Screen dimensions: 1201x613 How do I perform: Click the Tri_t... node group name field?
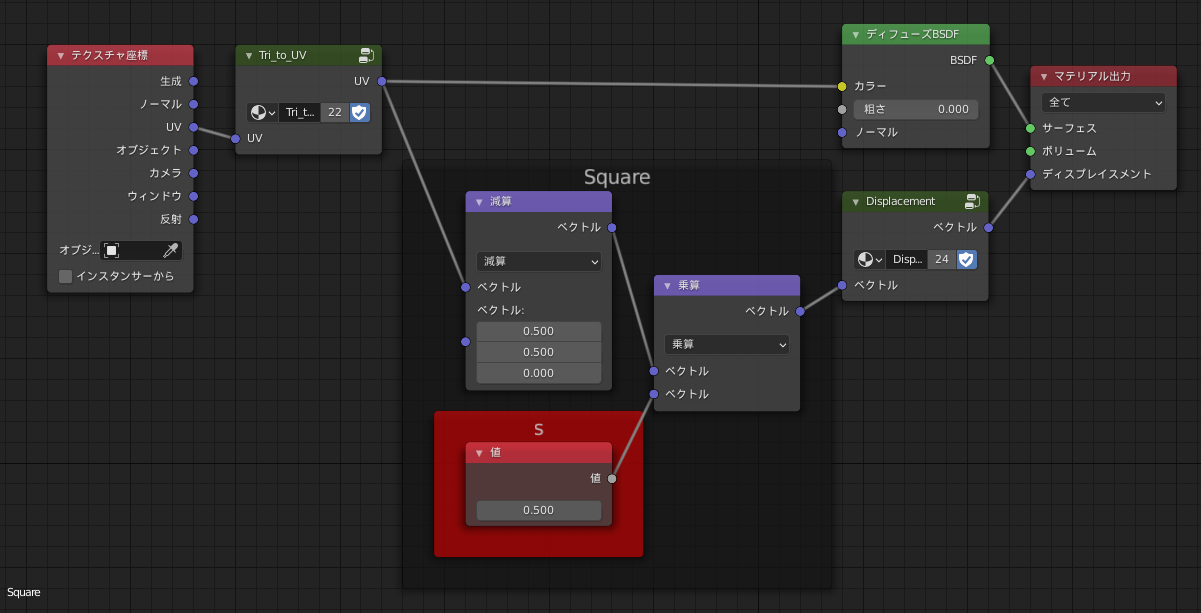(x=300, y=112)
